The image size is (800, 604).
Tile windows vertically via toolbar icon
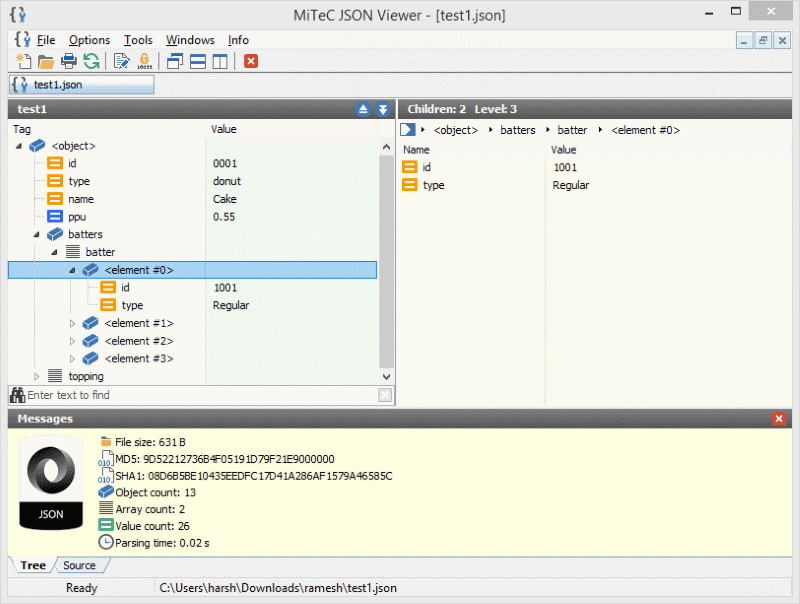(x=220, y=62)
